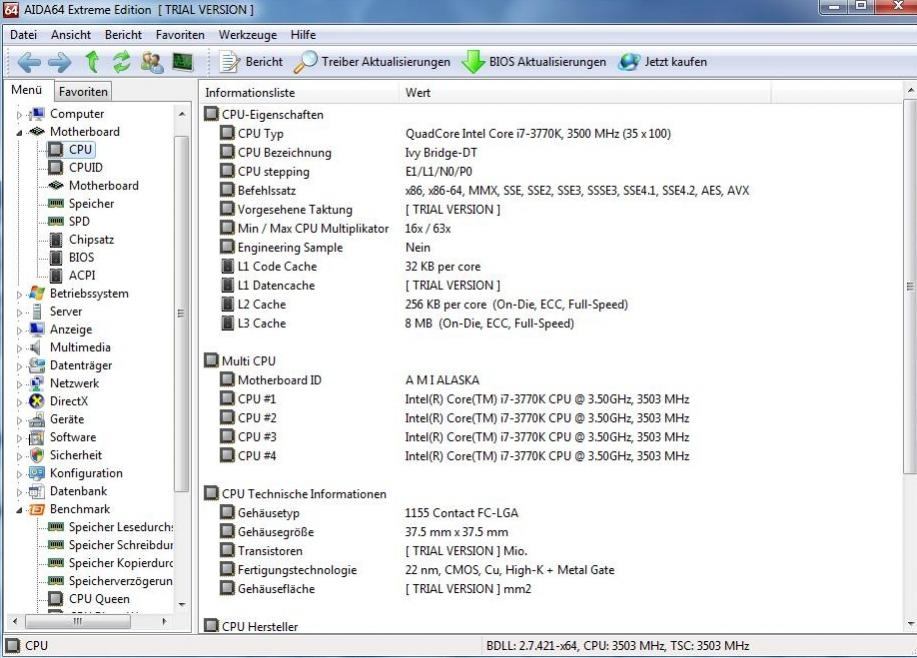
Task: Select the Sicherheit tree item
Action: (75, 455)
